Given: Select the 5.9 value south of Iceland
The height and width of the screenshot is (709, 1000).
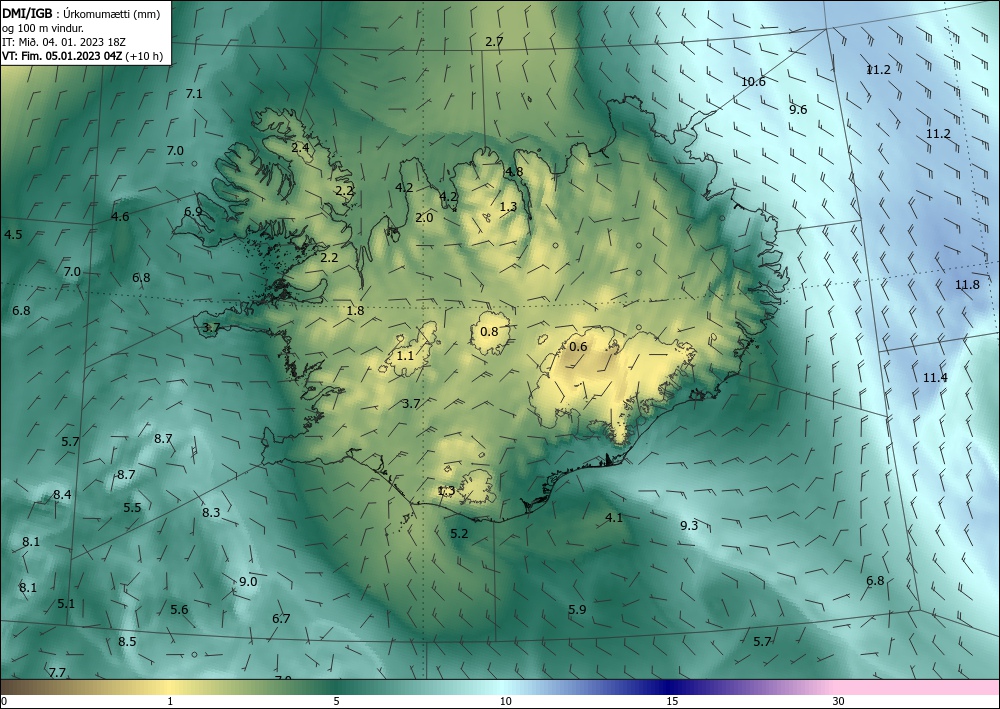Looking at the screenshot, I should point(577,610).
